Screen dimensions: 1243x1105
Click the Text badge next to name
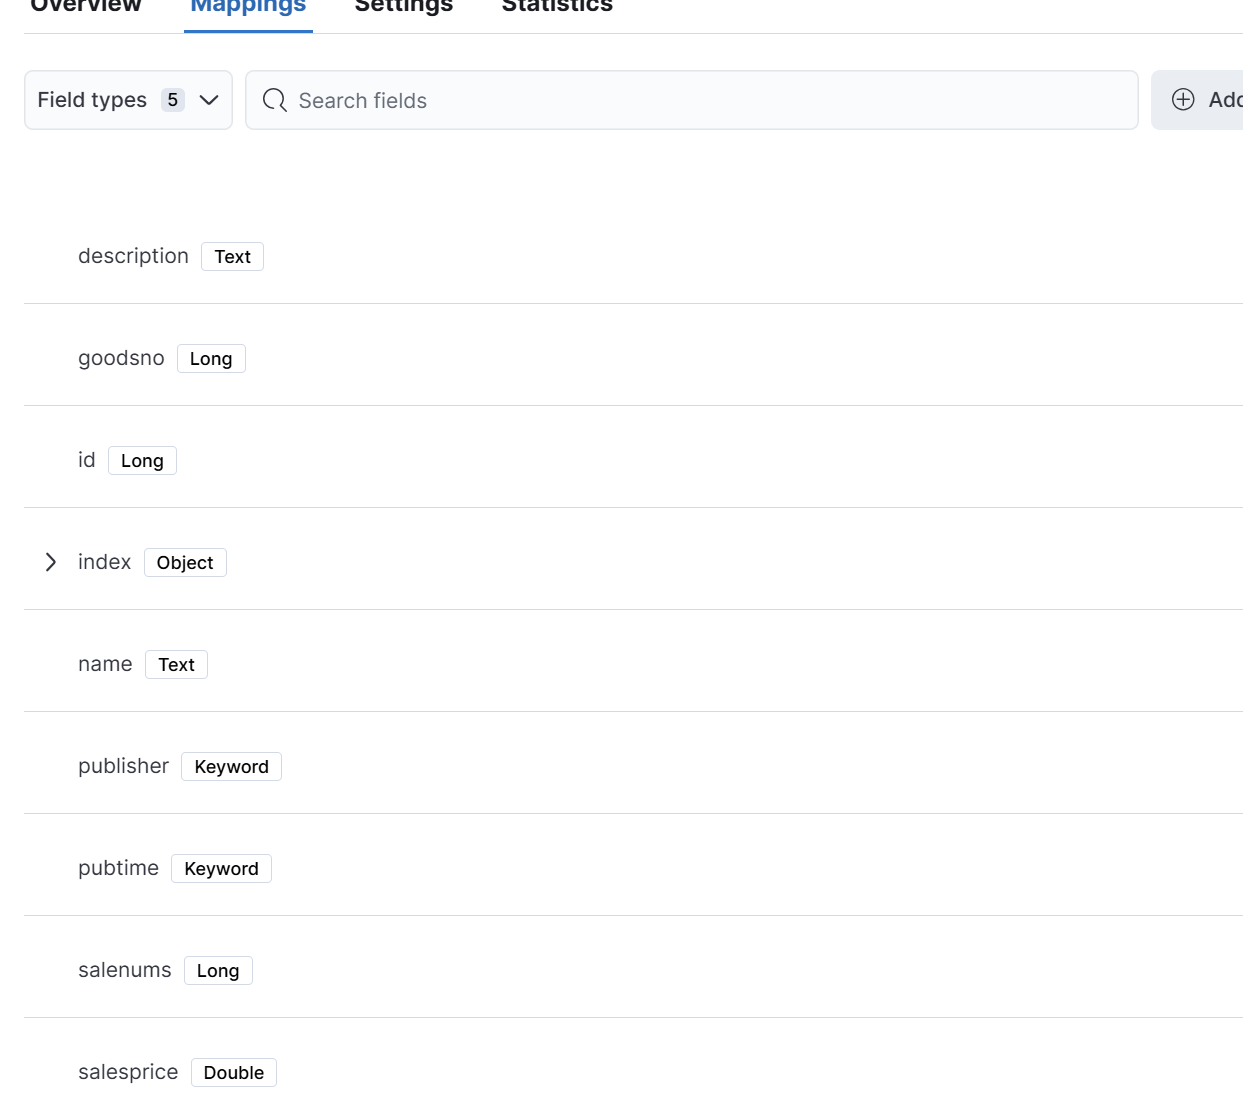coord(176,665)
